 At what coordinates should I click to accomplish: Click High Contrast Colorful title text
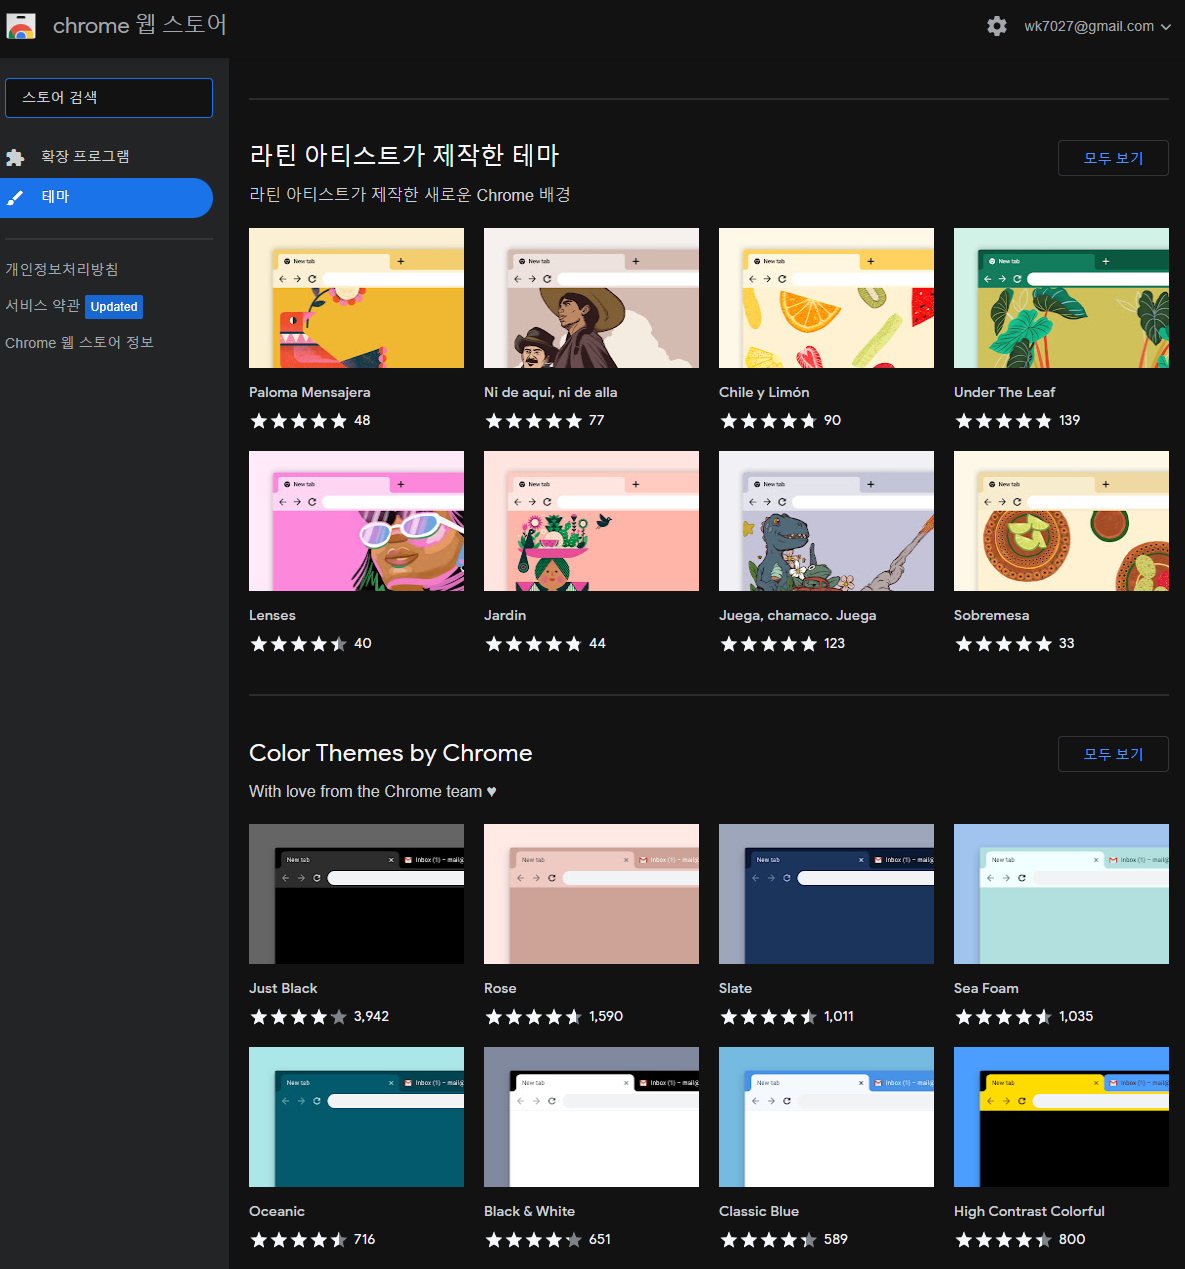tap(1029, 1211)
